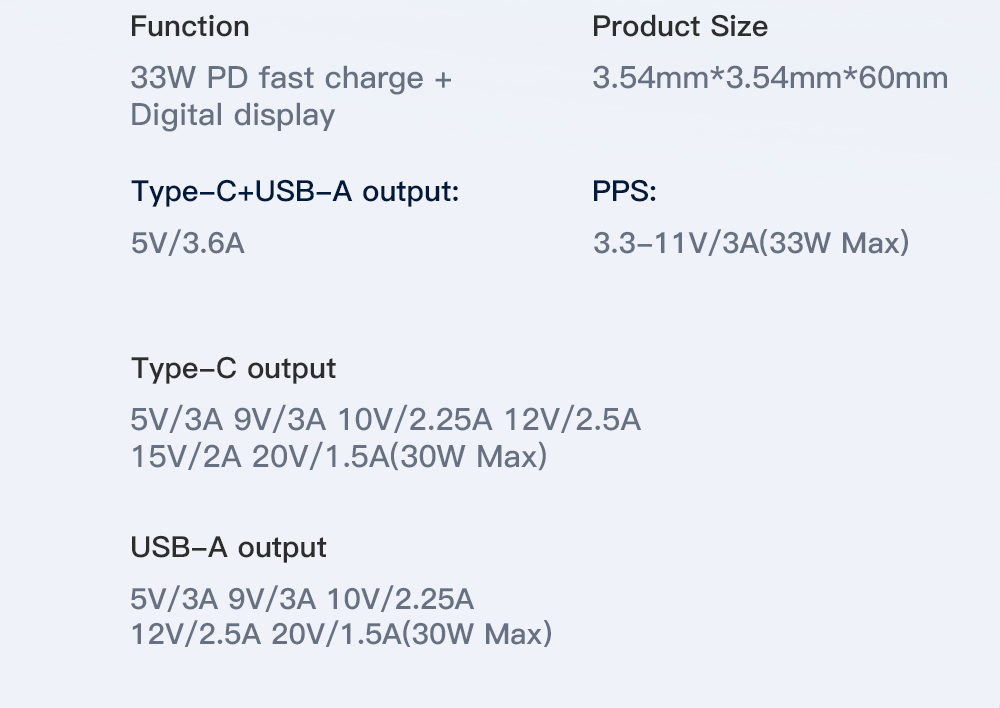Click the word 33W in the Function description
The image size is (1000, 708).
163,78
